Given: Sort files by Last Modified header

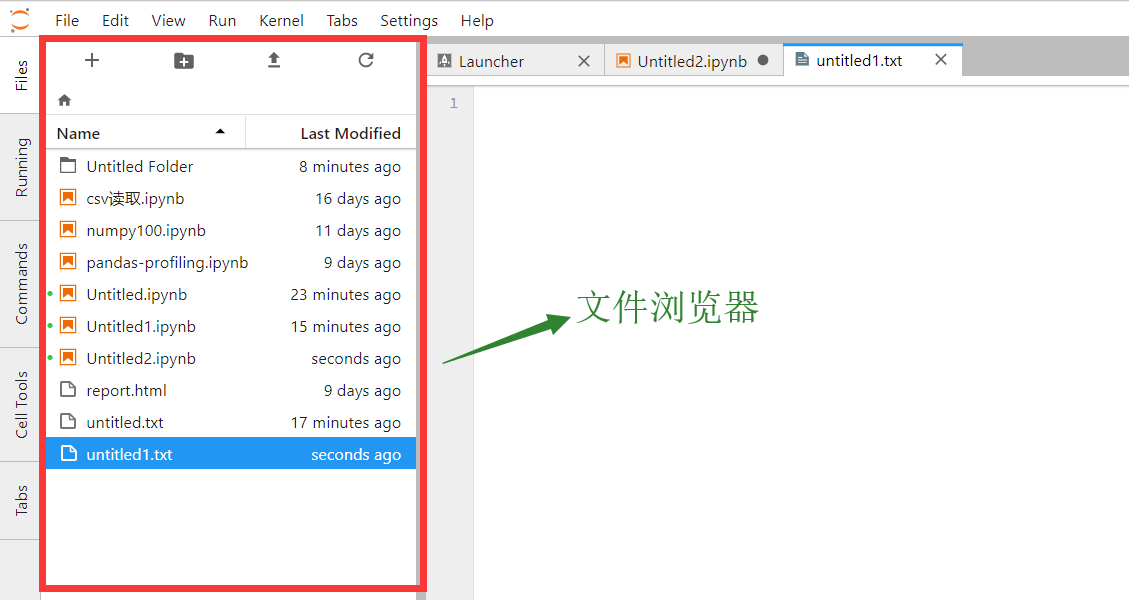Looking at the screenshot, I should (331, 133).
